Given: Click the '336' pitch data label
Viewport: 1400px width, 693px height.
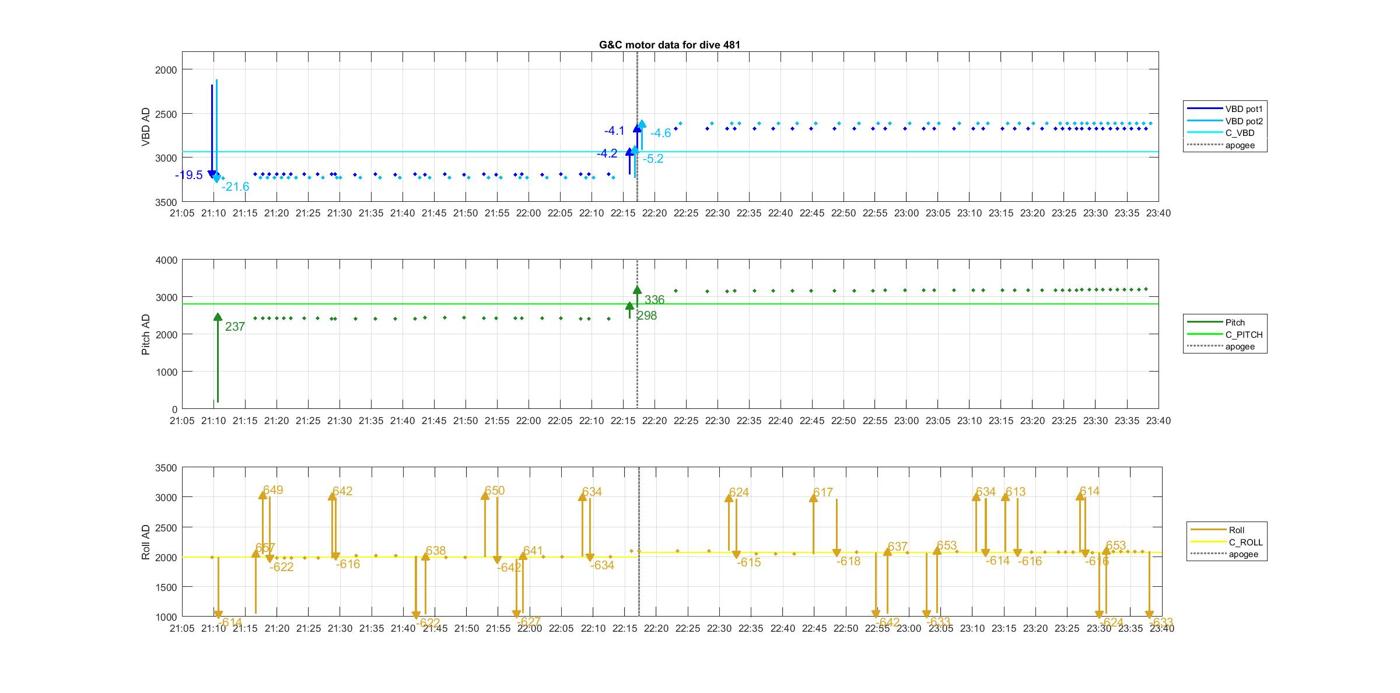Looking at the screenshot, I should coord(654,300).
